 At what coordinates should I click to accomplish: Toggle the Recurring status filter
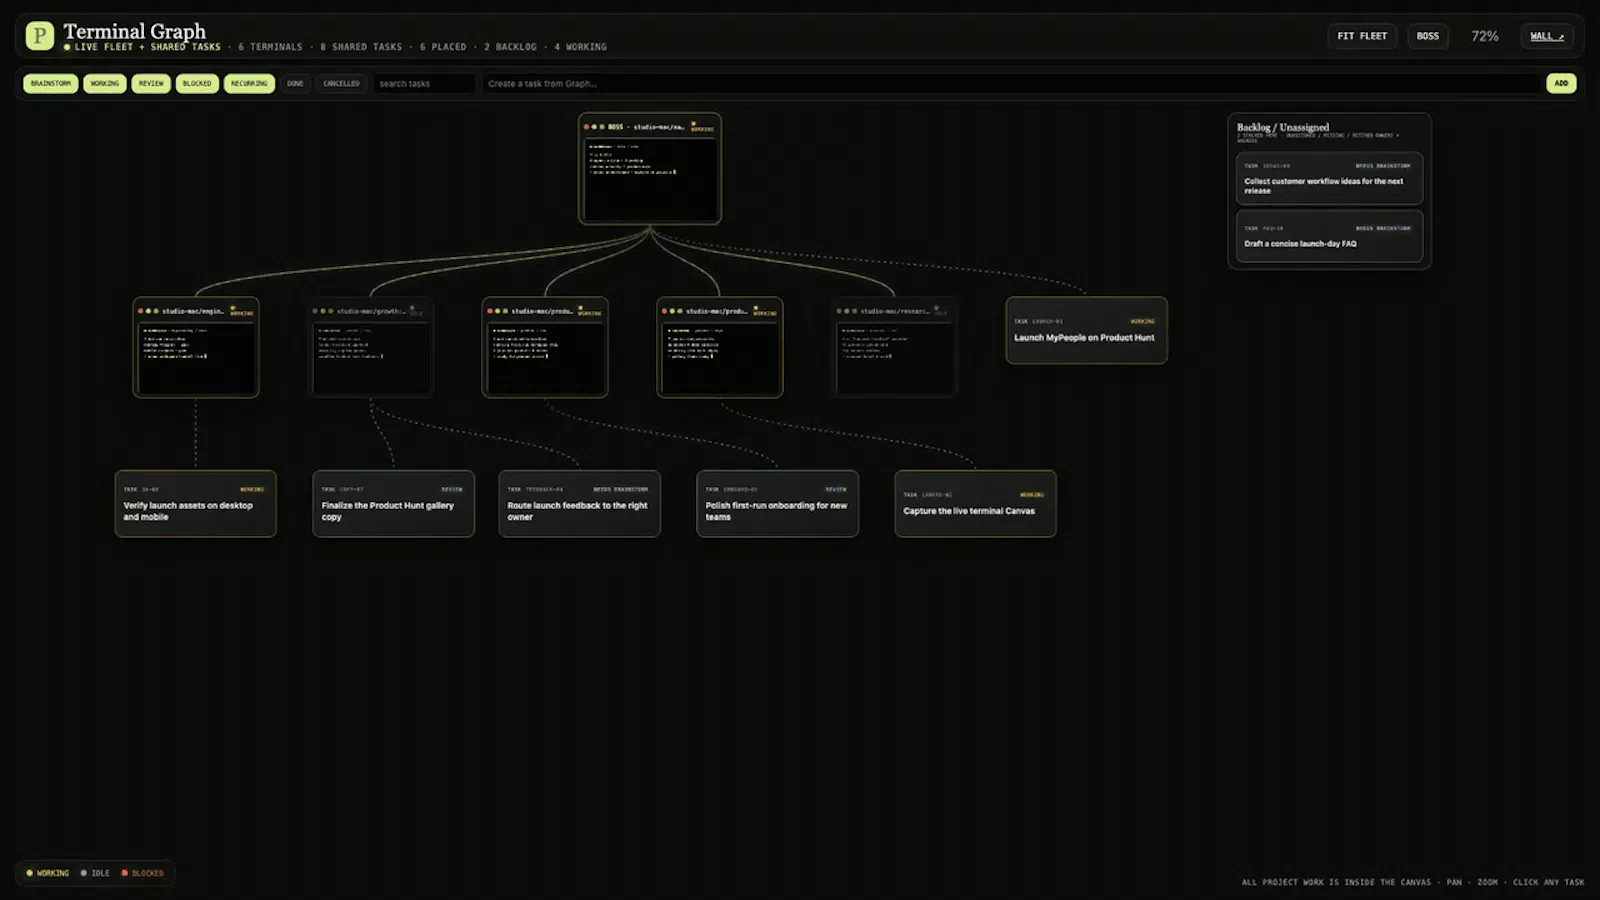click(249, 84)
